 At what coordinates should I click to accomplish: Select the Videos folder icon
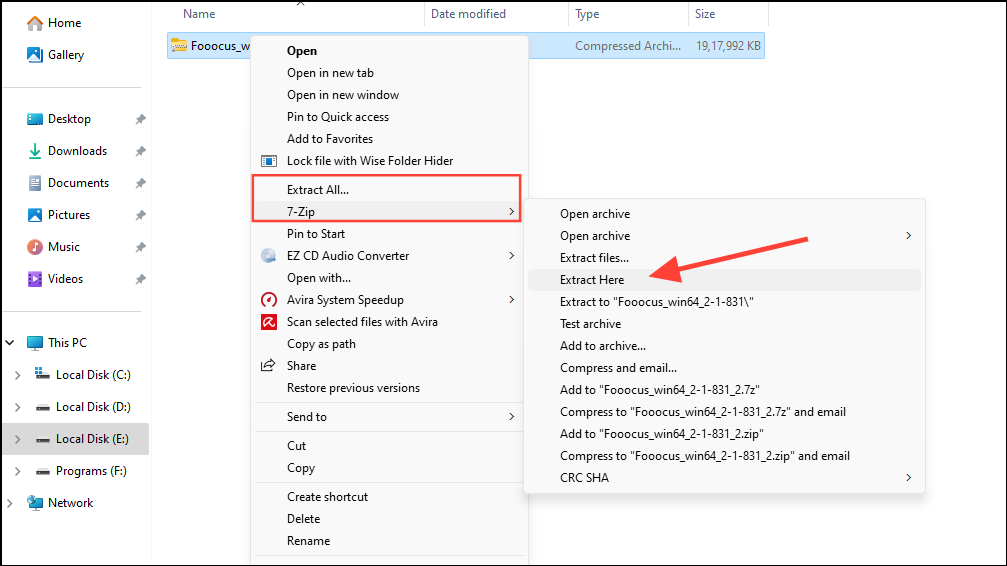[35, 279]
